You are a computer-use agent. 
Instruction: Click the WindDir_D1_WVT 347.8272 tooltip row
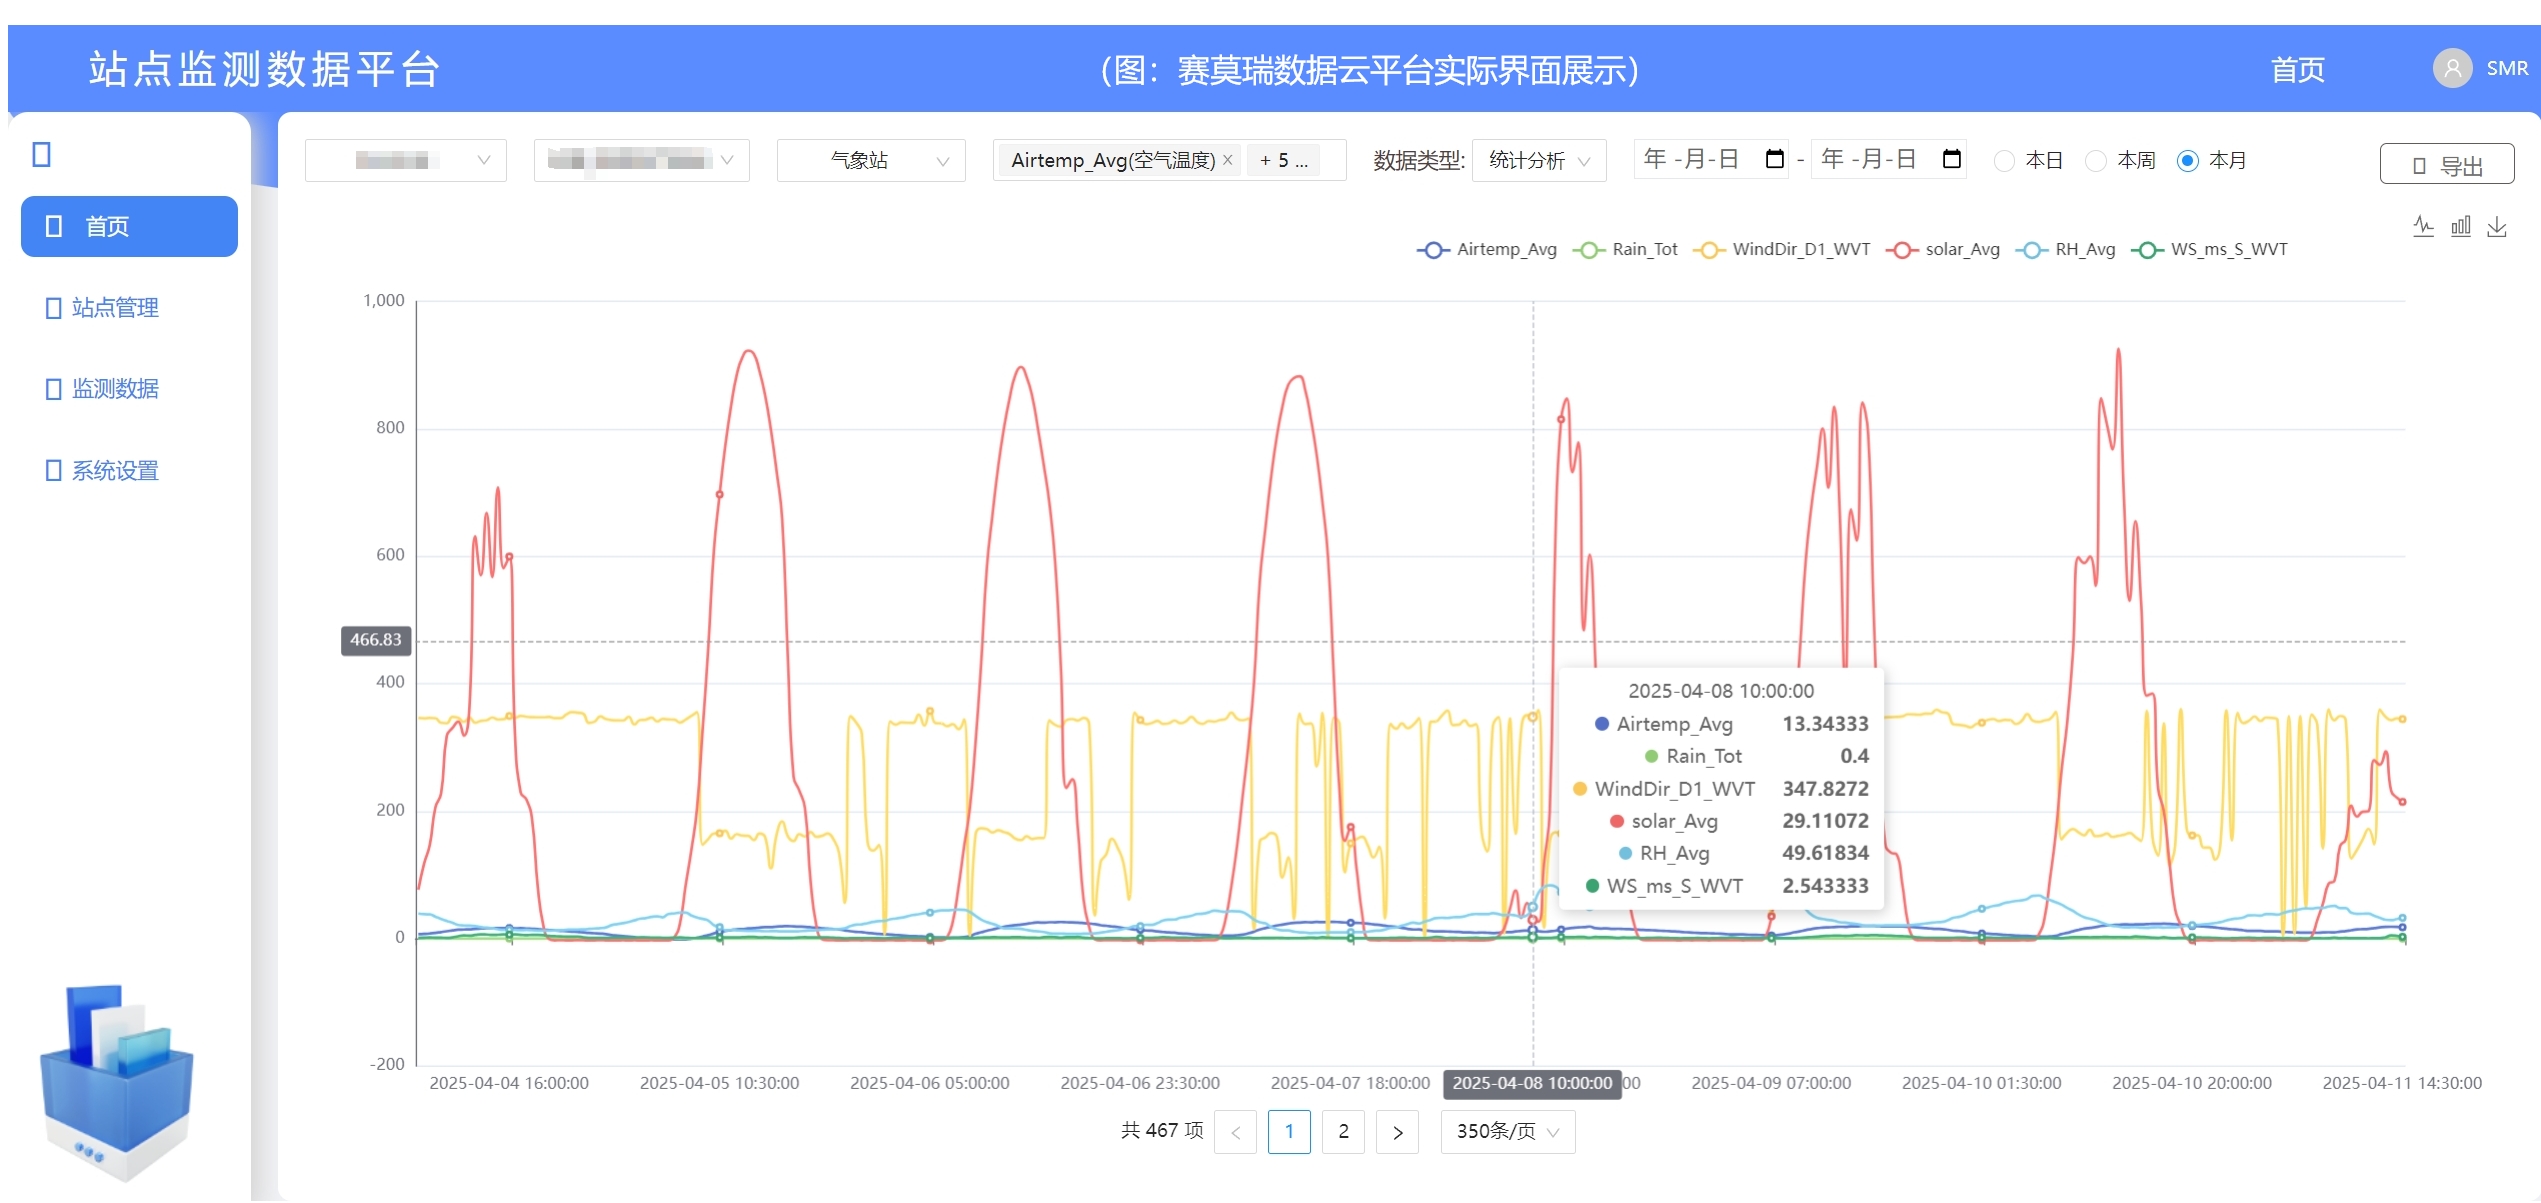pos(1721,790)
